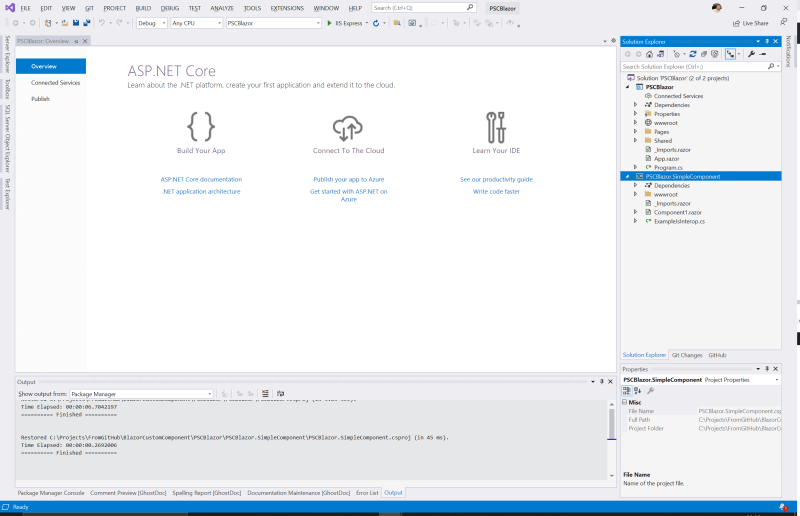The height and width of the screenshot is (516, 800).
Task: Expand the Pages folder in Solution Explorer
Action: tap(635, 132)
